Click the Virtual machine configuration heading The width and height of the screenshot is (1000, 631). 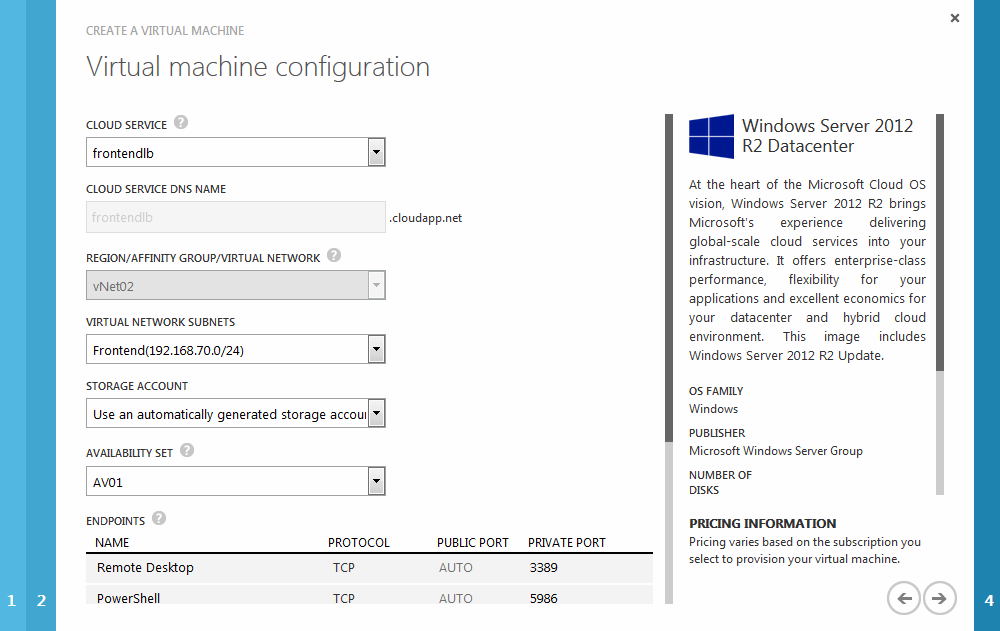pyautogui.click(x=258, y=67)
